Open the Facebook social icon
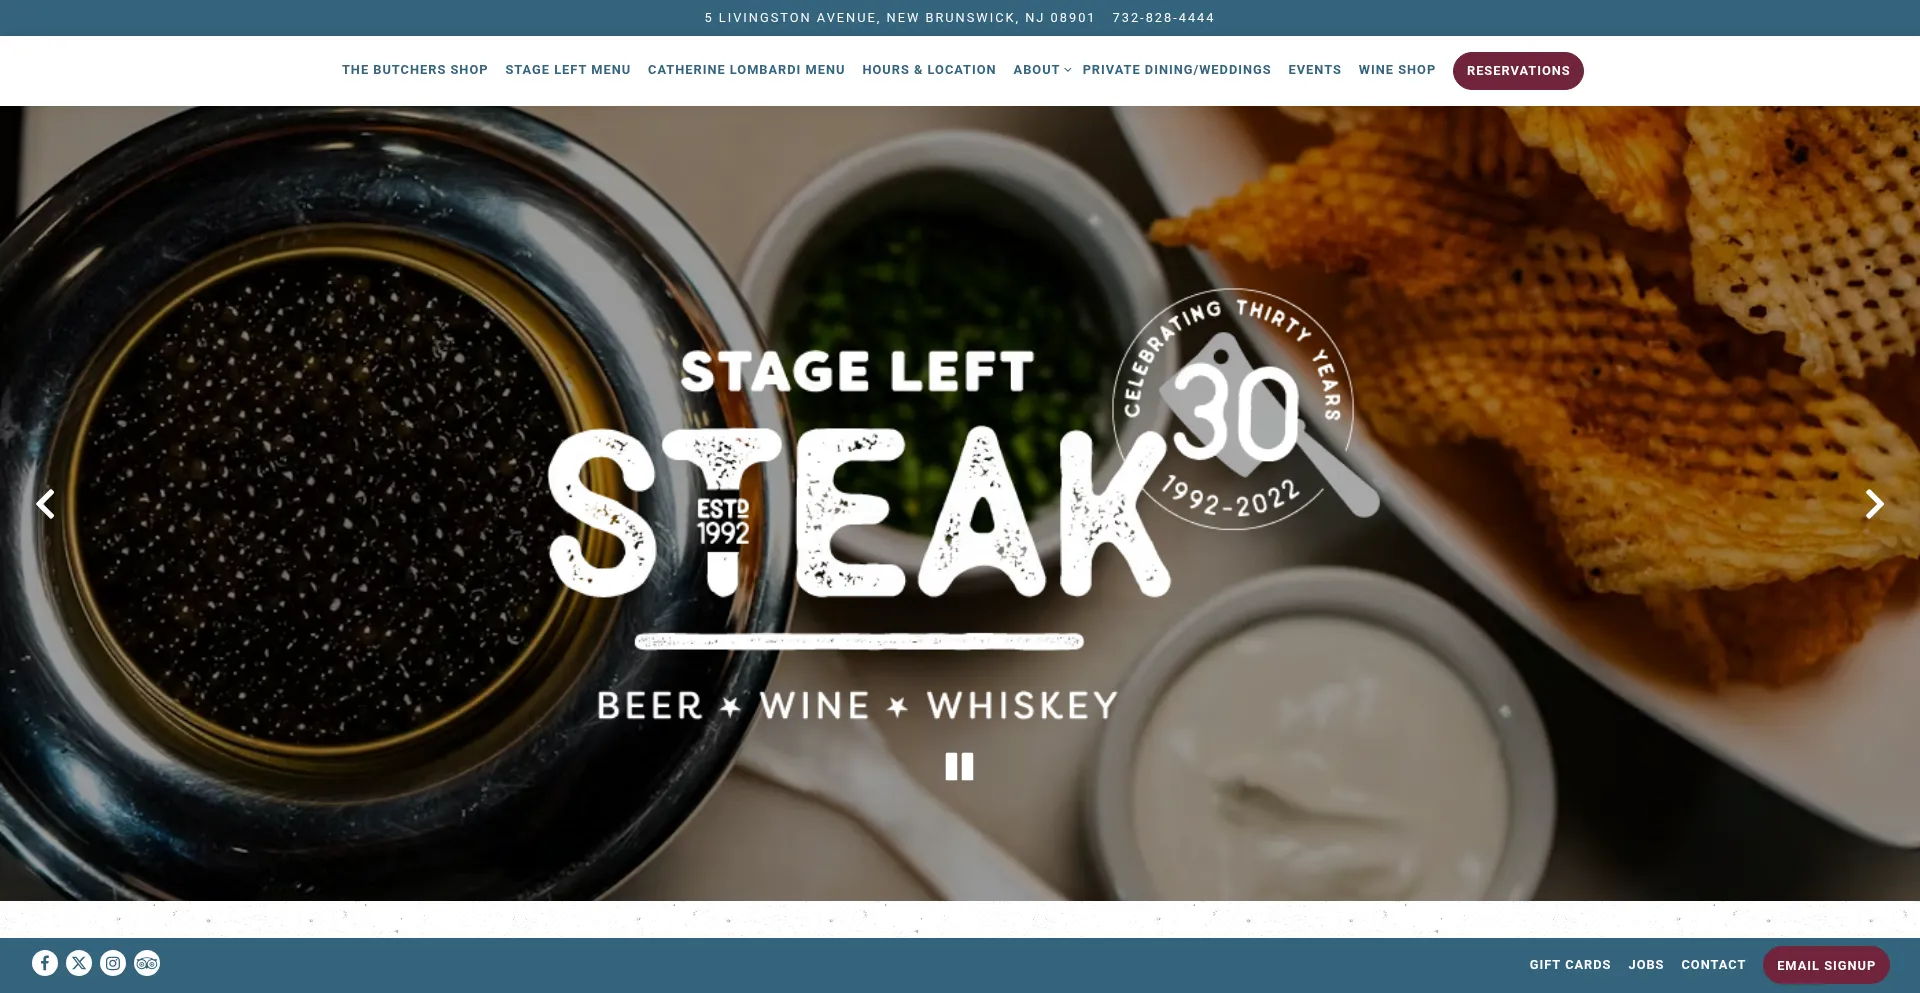Image resolution: width=1920 pixels, height=993 pixels. coord(45,963)
